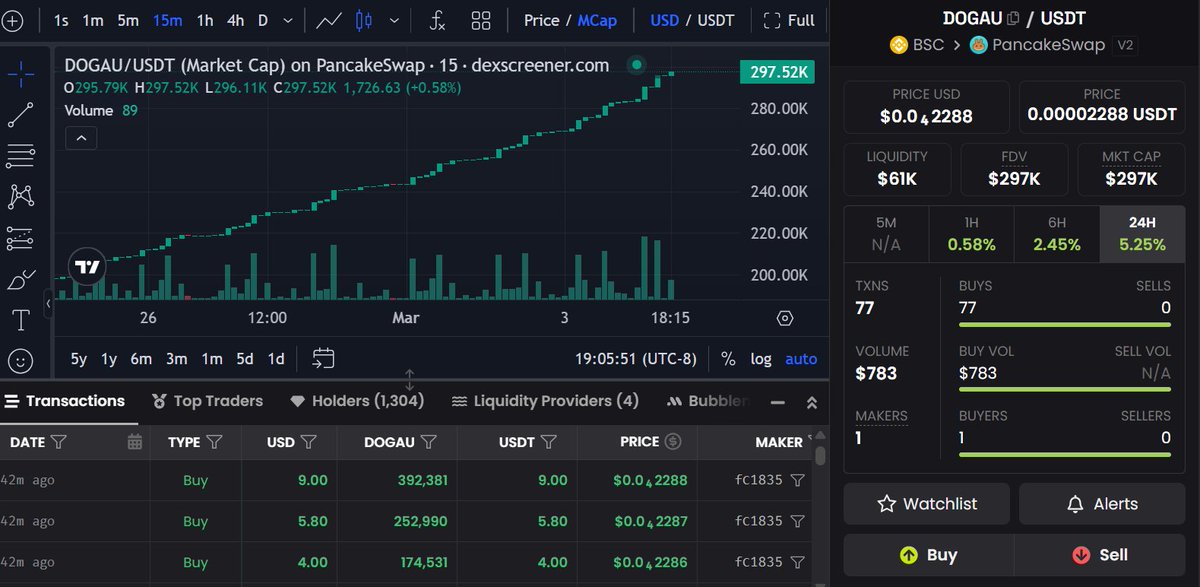Viewport: 1200px width, 587px height.
Task: Filter transactions by TYPE funnel icon
Action: pos(214,441)
